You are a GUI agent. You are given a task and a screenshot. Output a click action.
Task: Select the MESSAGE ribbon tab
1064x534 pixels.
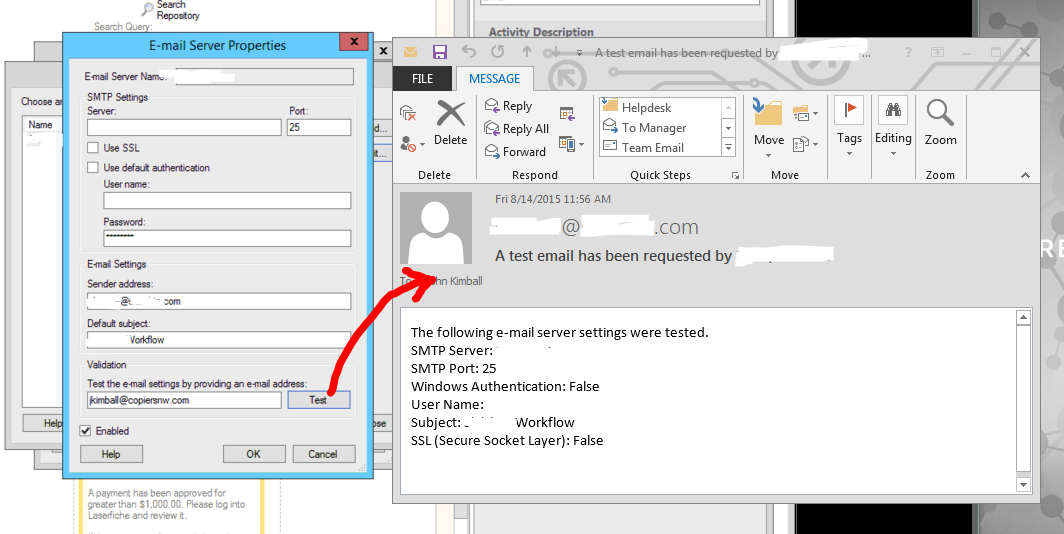[x=494, y=79]
